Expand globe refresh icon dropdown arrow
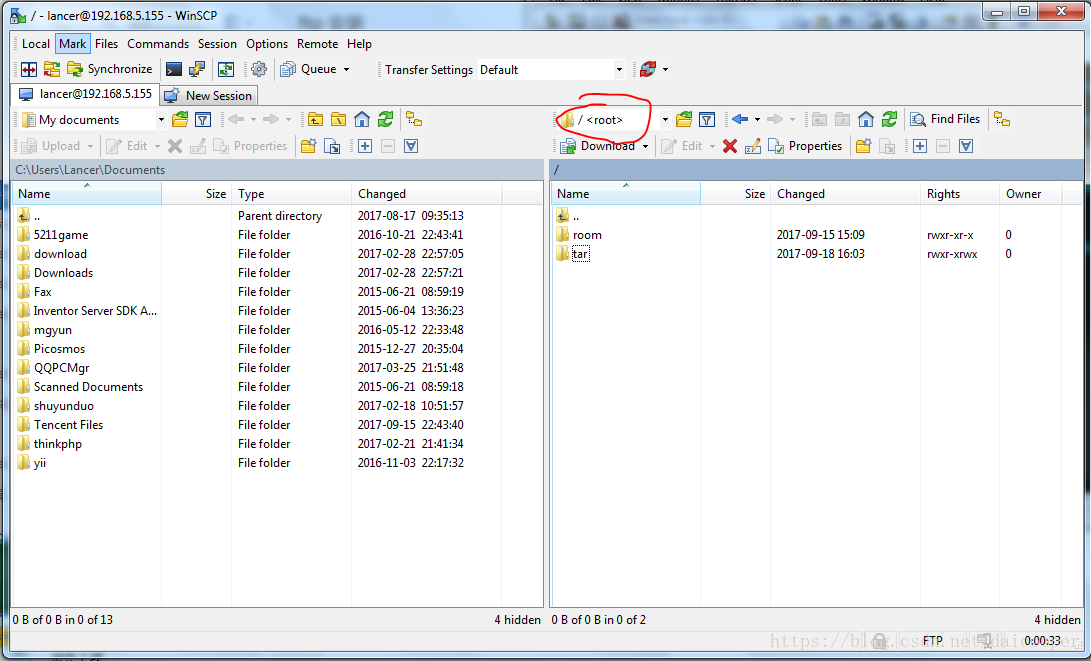 [665, 70]
